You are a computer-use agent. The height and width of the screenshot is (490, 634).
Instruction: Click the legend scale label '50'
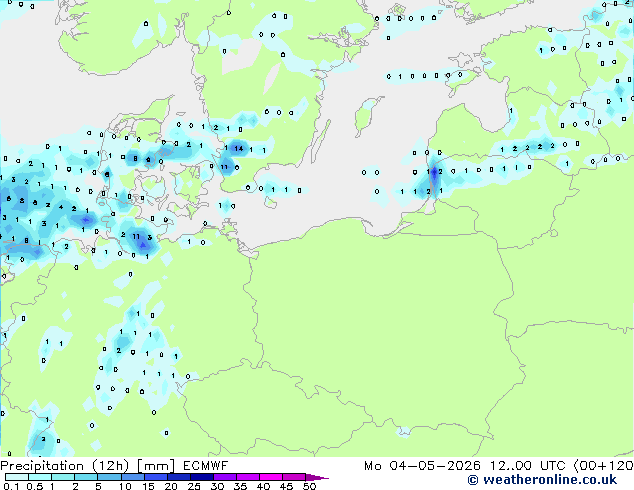[309, 486]
